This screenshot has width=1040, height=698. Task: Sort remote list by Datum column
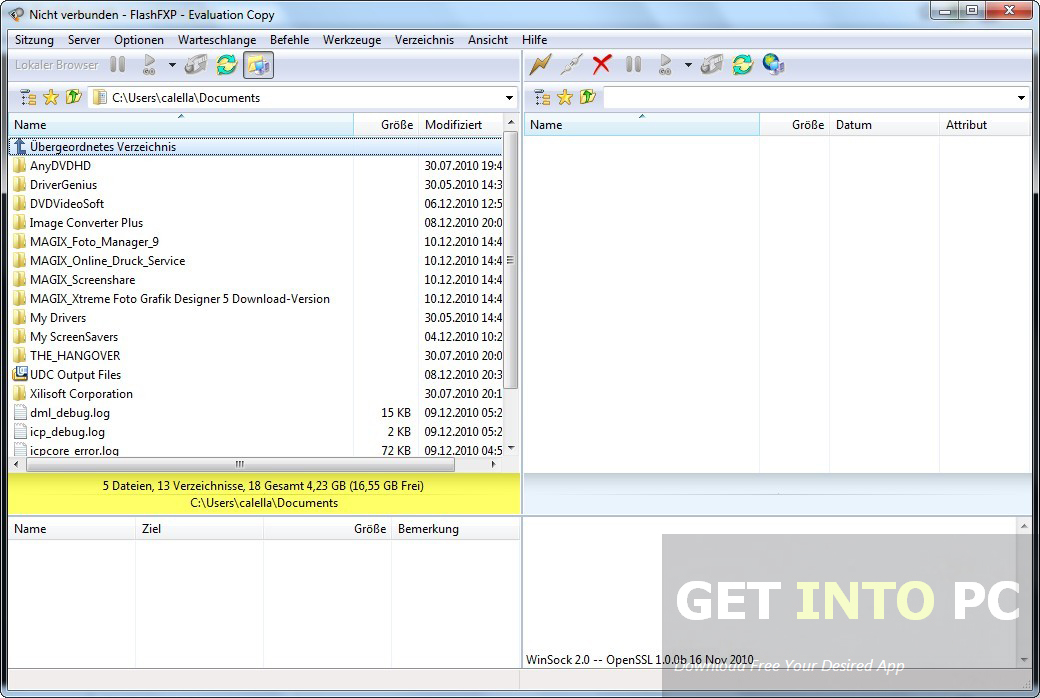[884, 125]
